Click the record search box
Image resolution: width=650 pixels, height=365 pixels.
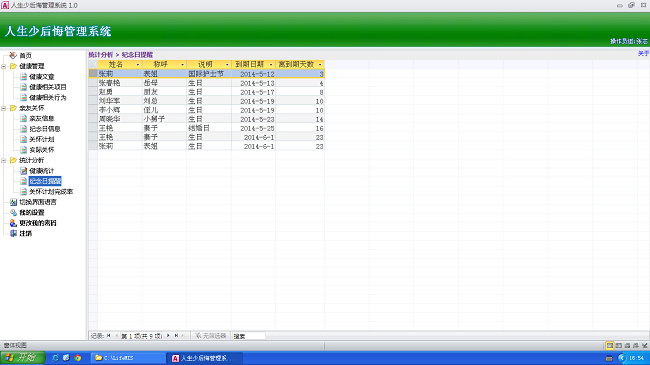click(x=248, y=336)
